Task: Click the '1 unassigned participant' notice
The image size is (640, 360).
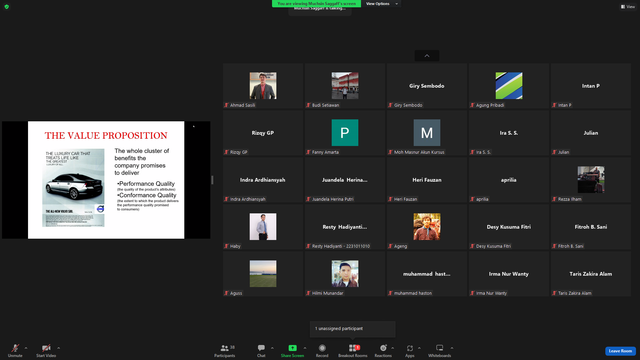Action: pos(353,329)
